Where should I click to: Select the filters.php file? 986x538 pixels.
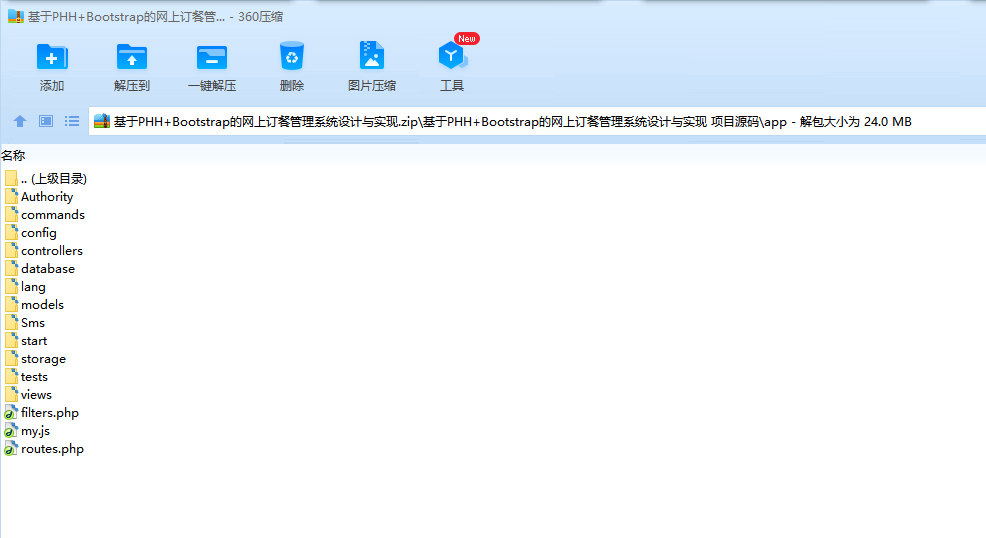[50, 413]
